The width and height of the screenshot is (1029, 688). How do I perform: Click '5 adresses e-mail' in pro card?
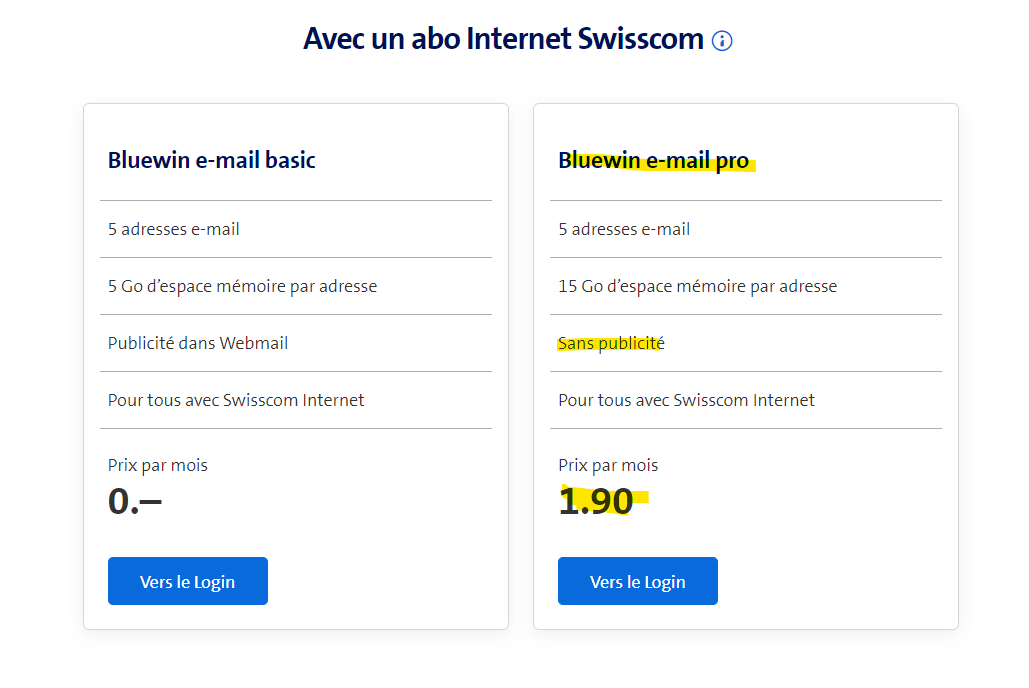(x=624, y=229)
